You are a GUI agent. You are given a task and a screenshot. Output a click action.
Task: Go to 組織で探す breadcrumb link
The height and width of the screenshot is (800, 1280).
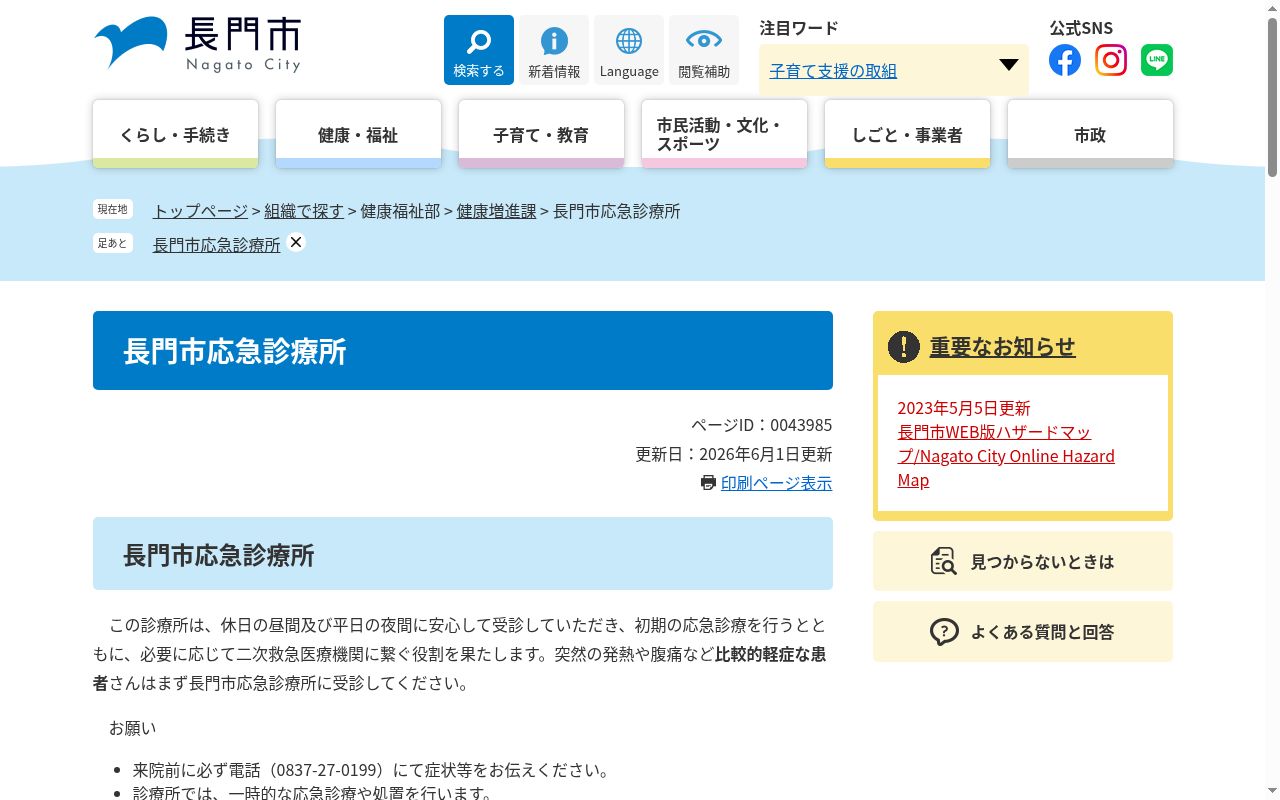tap(304, 211)
